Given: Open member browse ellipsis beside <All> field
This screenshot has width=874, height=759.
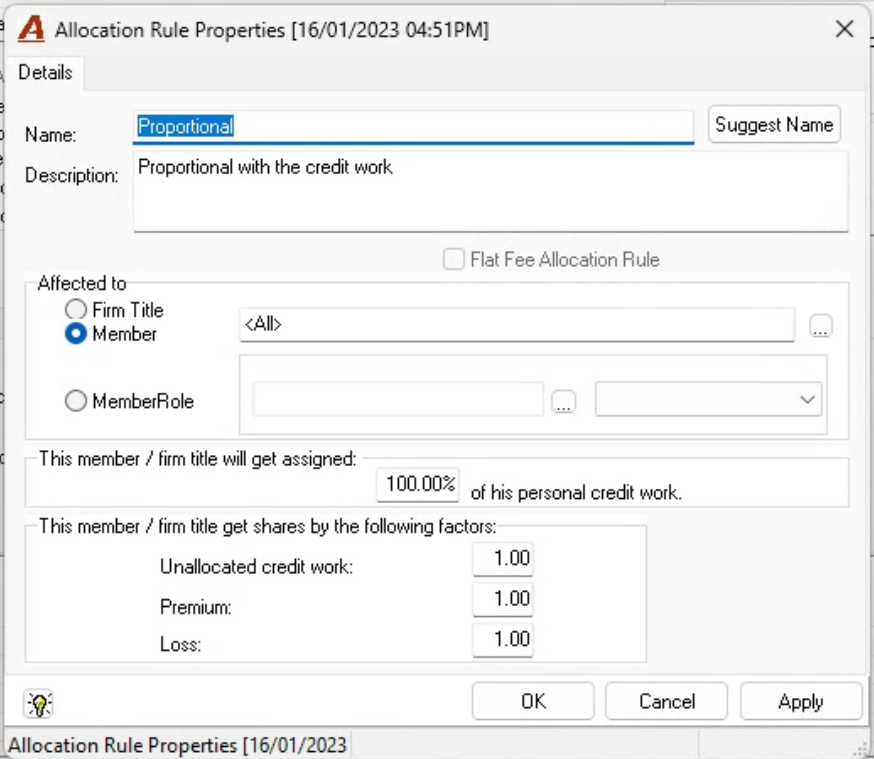Looking at the screenshot, I should pyautogui.click(x=820, y=326).
